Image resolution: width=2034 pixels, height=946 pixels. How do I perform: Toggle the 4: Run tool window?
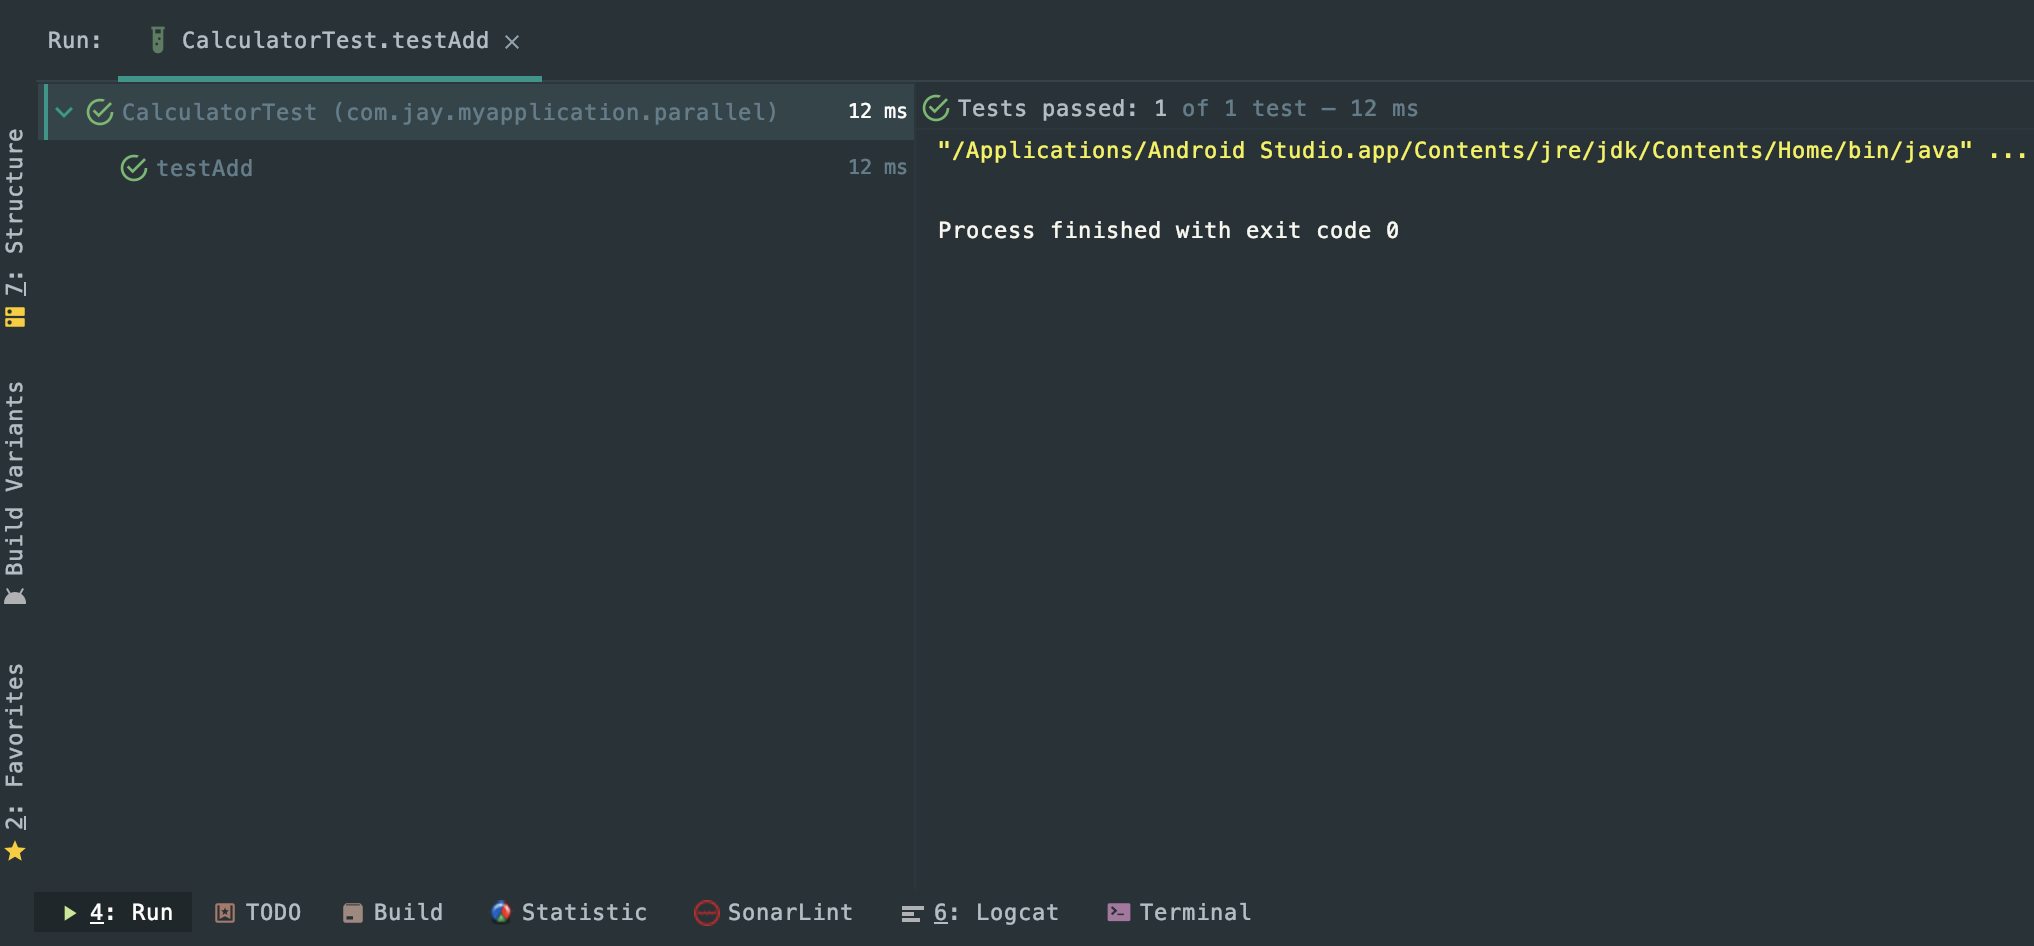[118, 912]
